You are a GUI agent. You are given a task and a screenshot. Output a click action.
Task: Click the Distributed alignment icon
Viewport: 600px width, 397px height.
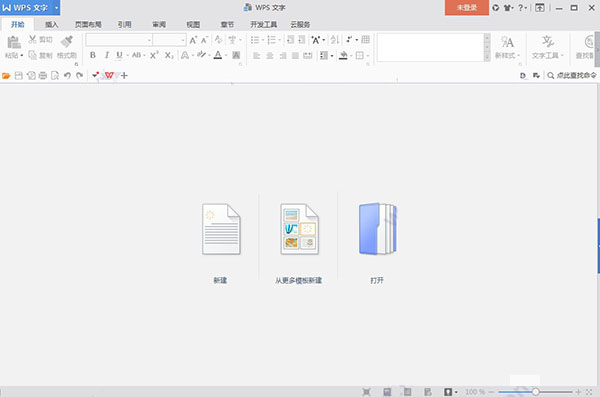tap(308, 56)
